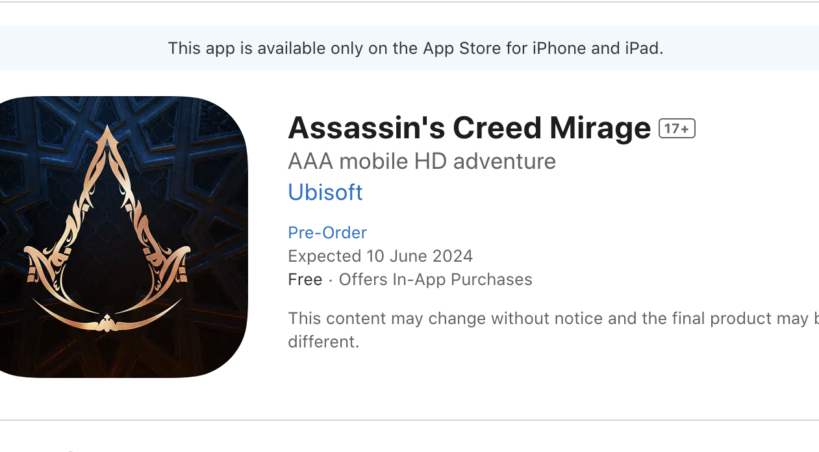Click the word "Mirage" in the title
This screenshot has height=452, width=819.
[x=600, y=128]
